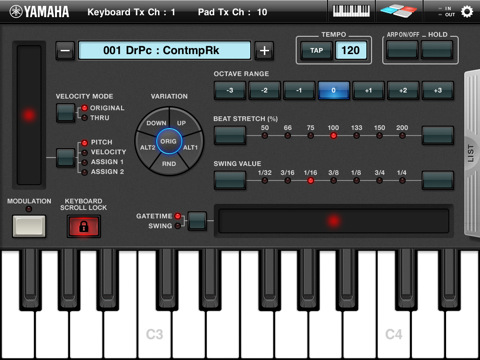Image resolution: width=480 pixels, height=360 pixels.
Task: Toggle the Modulation button
Action: point(29,226)
